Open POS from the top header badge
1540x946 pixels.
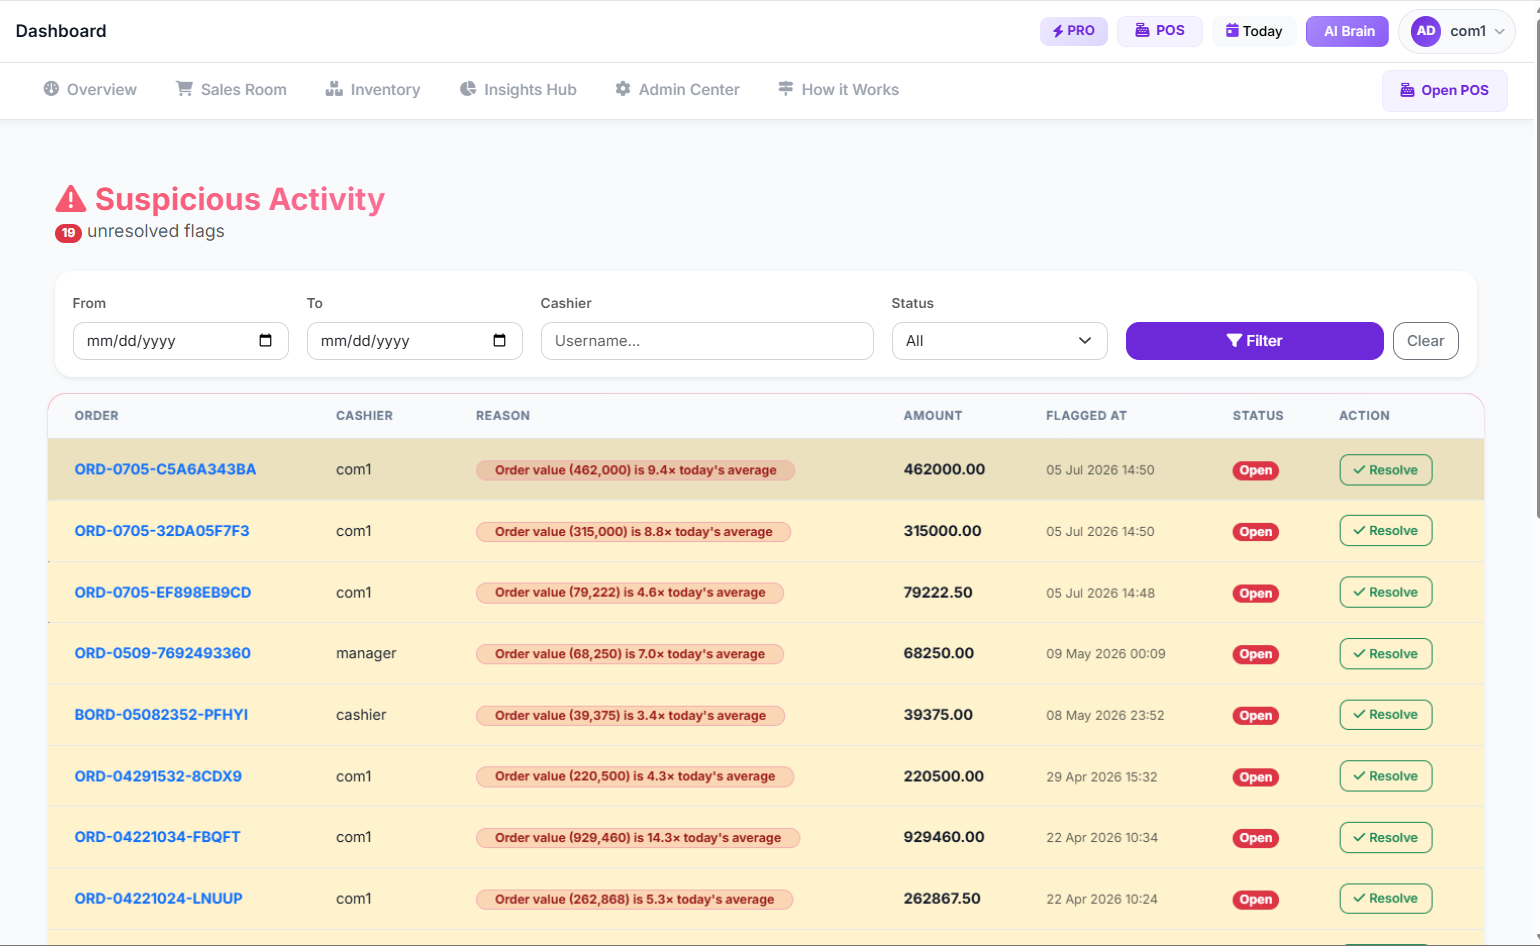[1160, 31]
